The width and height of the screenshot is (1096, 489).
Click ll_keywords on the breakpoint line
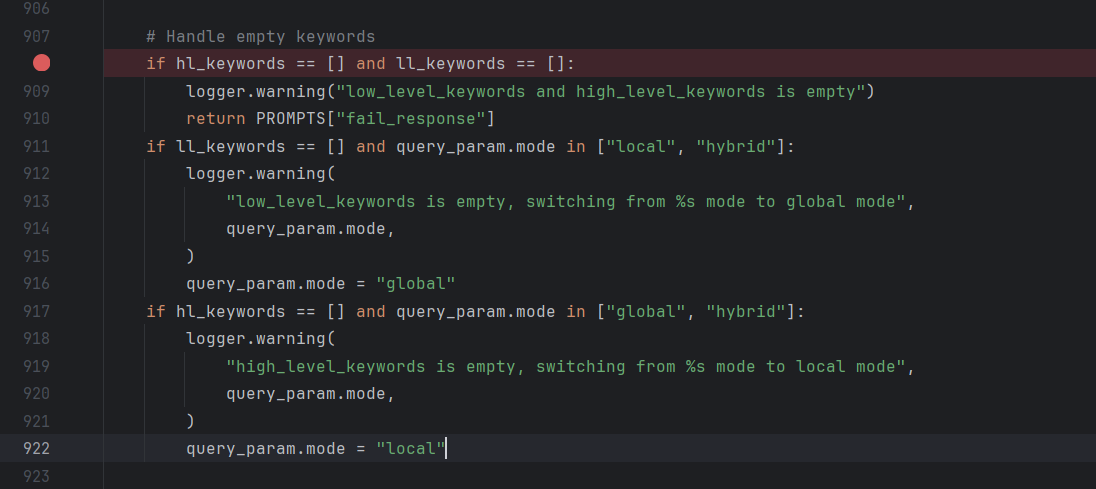pyautogui.click(x=451, y=64)
